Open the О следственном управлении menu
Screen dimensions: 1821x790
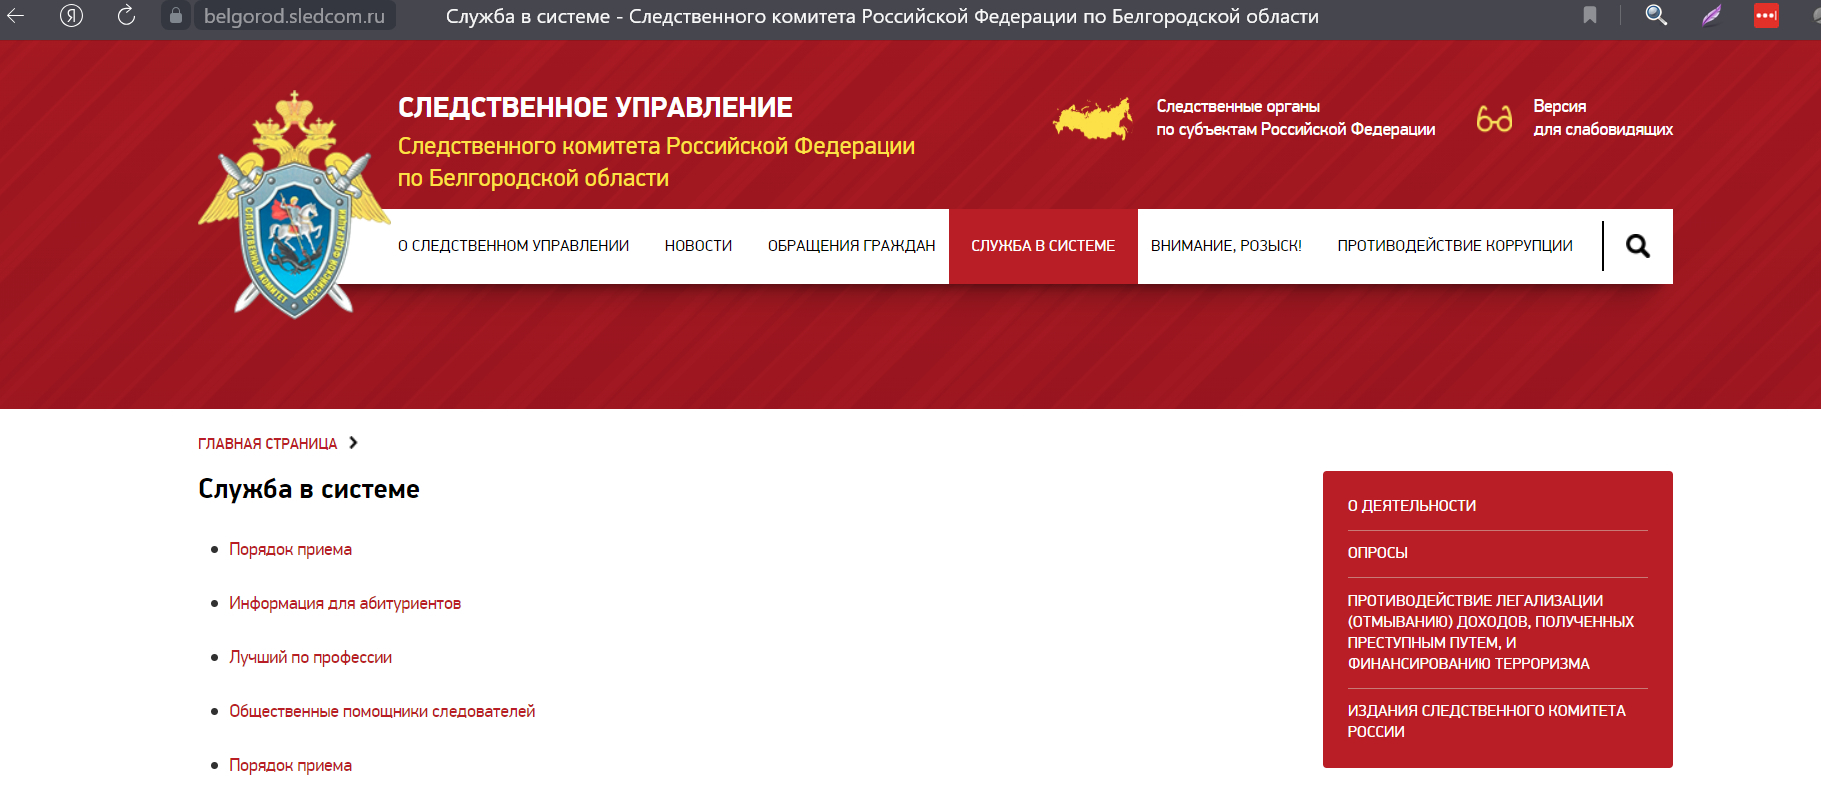click(x=513, y=246)
